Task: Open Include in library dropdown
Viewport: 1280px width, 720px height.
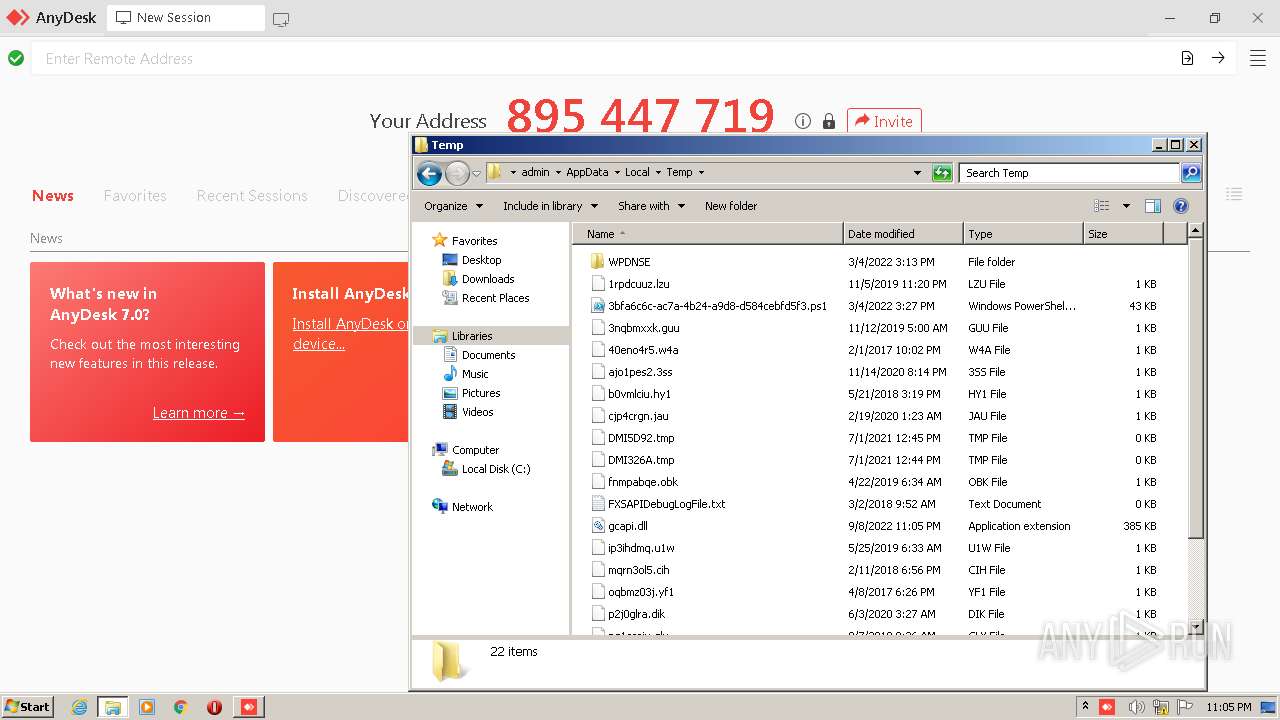Action: pyautogui.click(x=550, y=206)
